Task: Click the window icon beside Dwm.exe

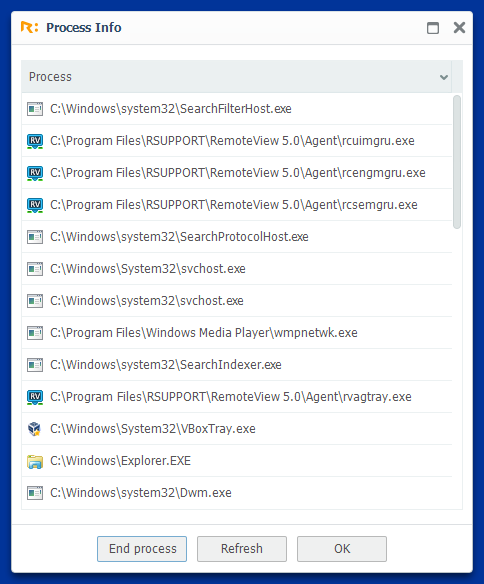Action: (x=35, y=493)
